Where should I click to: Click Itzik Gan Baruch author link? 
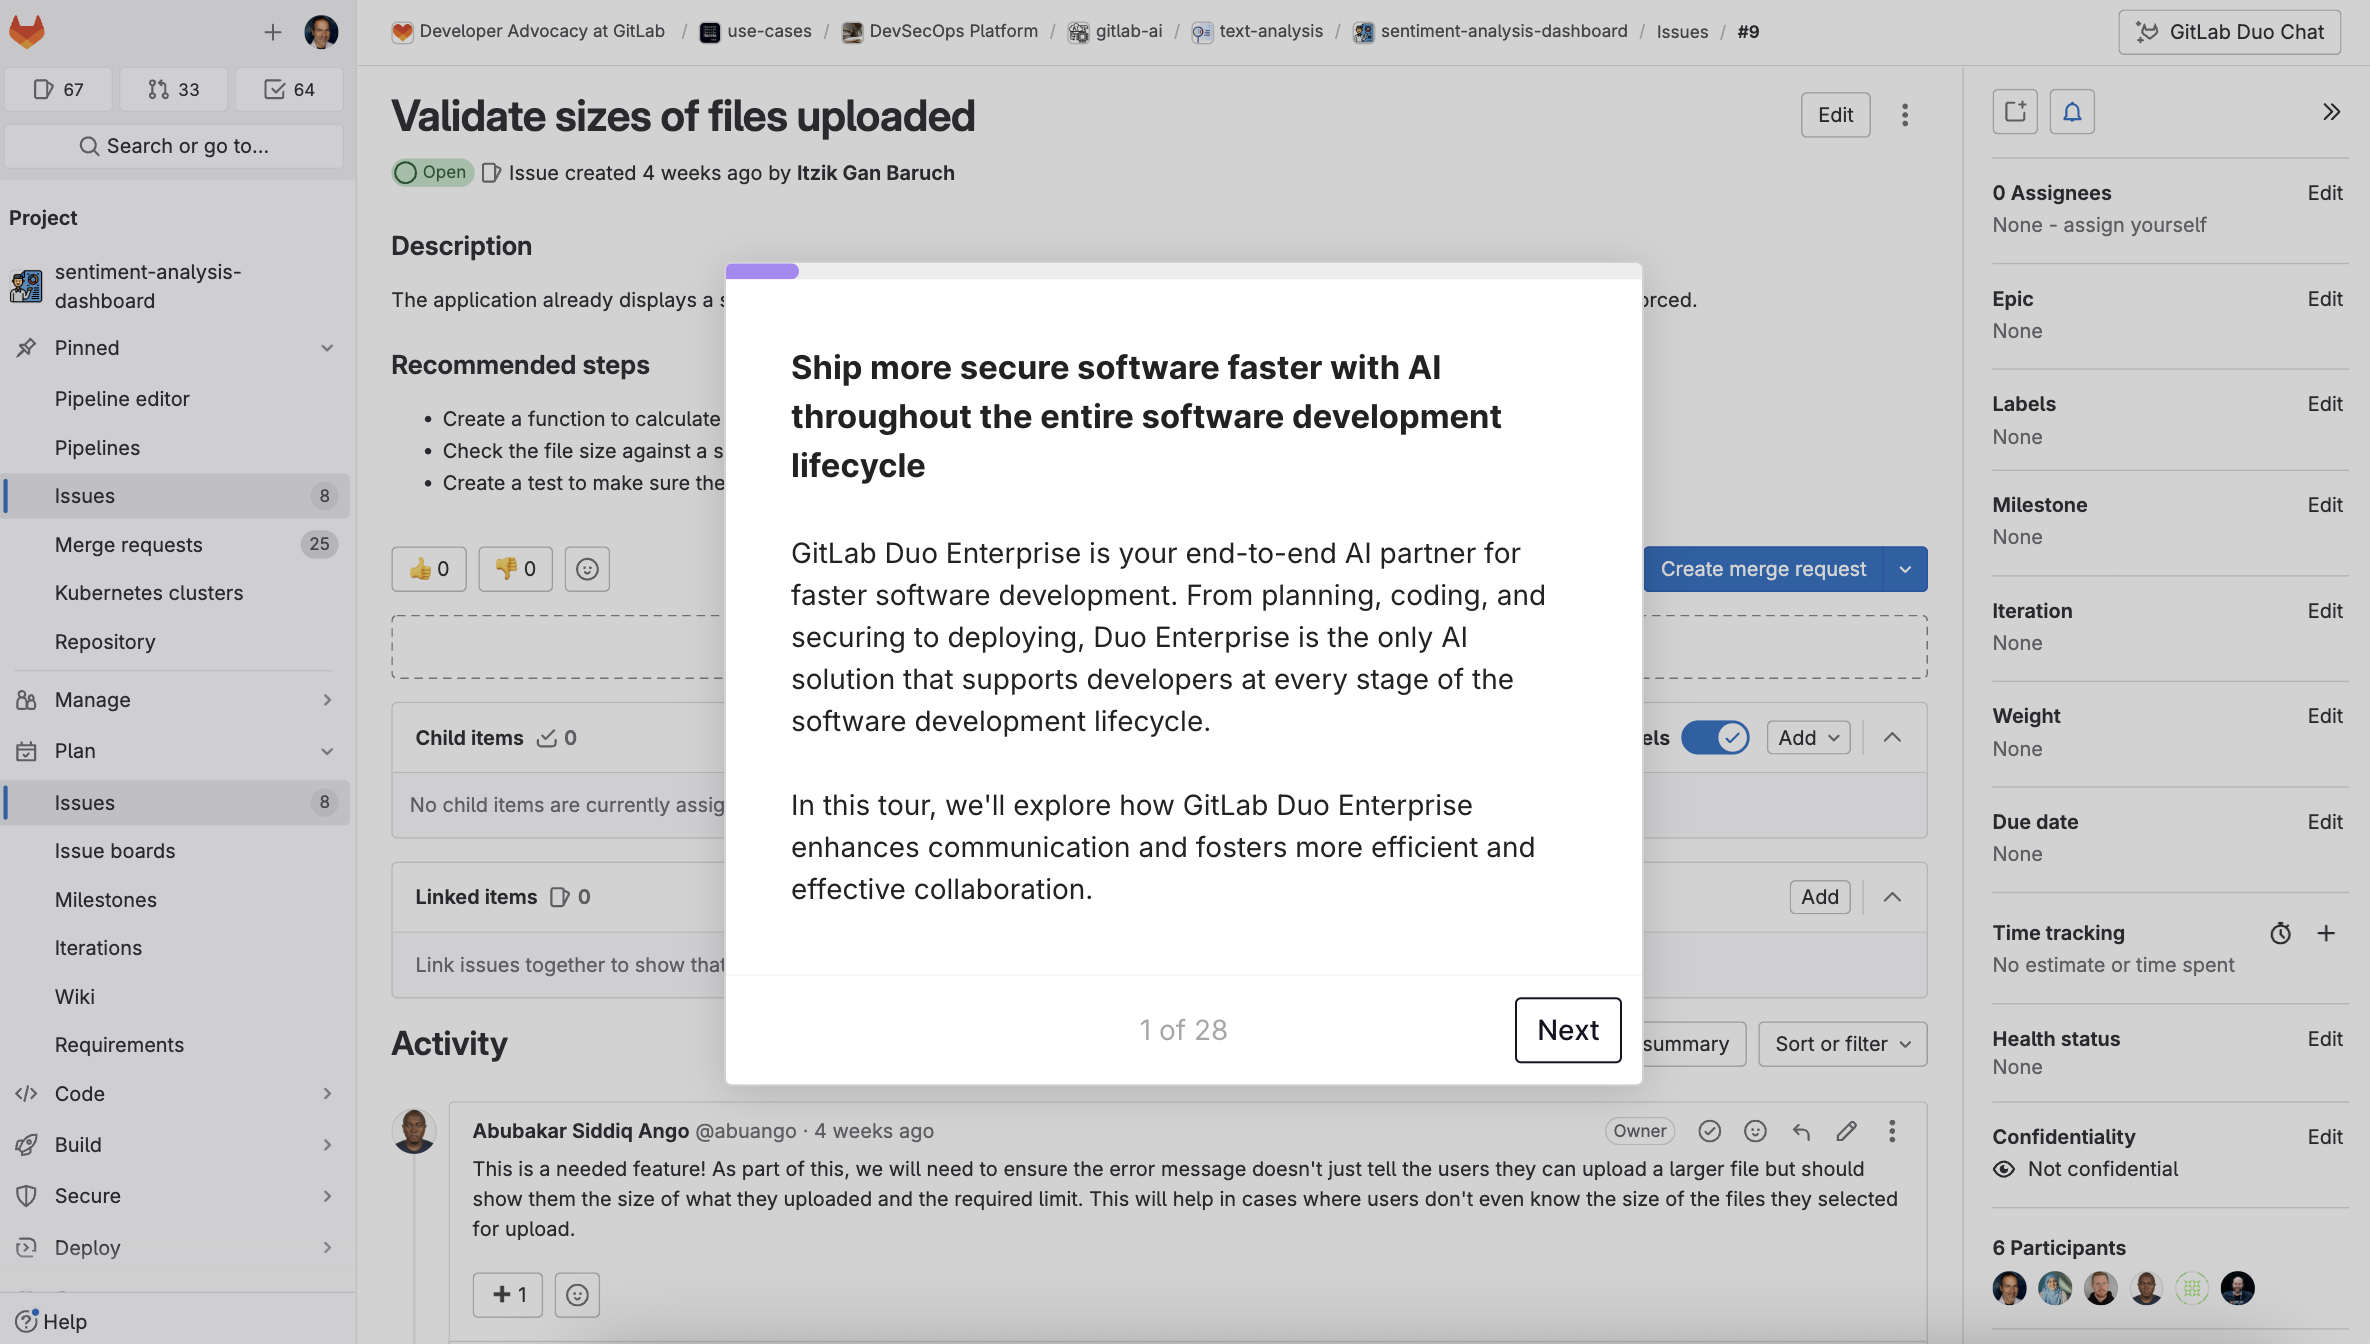[x=875, y=173]
